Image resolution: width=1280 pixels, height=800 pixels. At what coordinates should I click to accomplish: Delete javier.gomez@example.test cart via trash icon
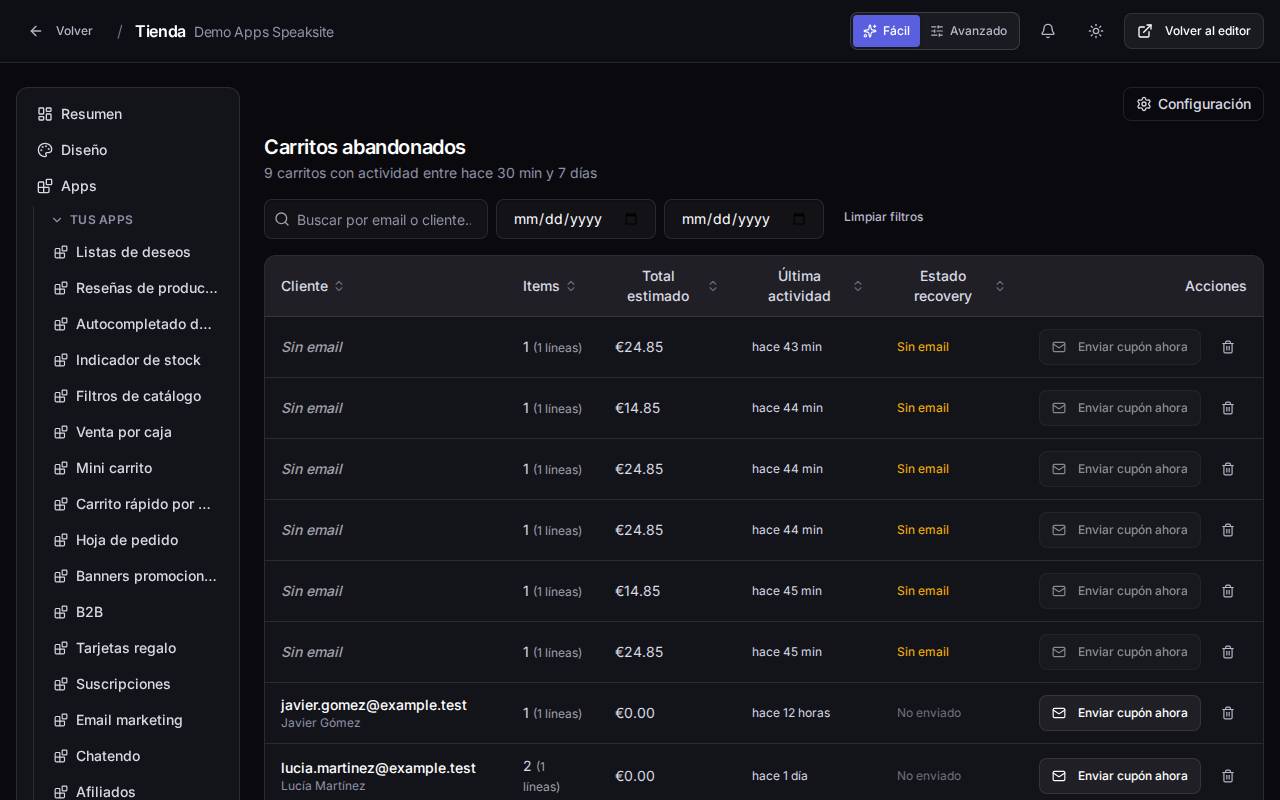1228,713
